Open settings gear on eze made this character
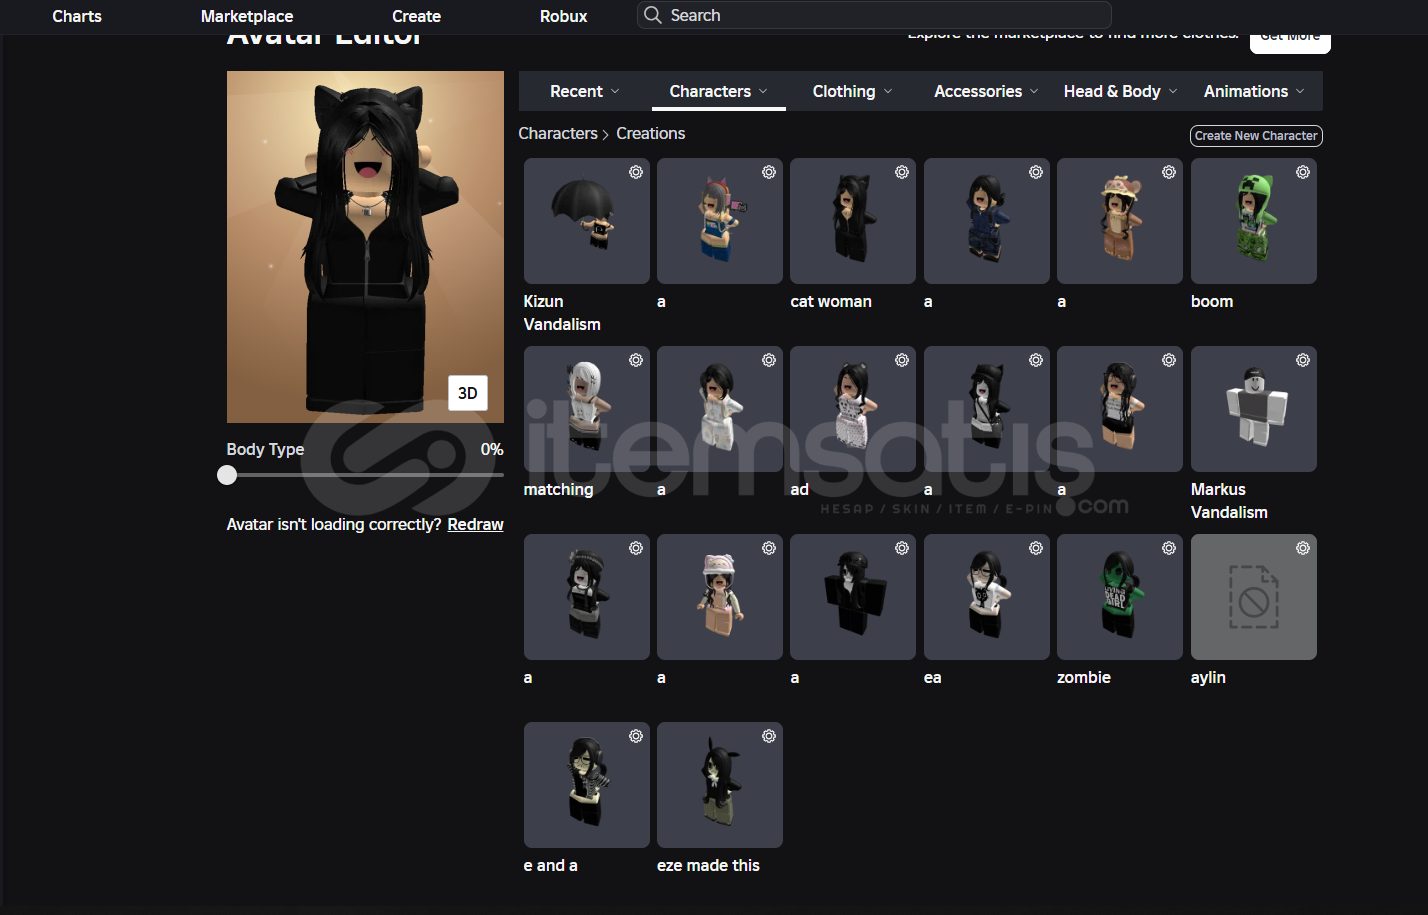The height and width of the screenshot is (915, 1428). click(769, 736)
